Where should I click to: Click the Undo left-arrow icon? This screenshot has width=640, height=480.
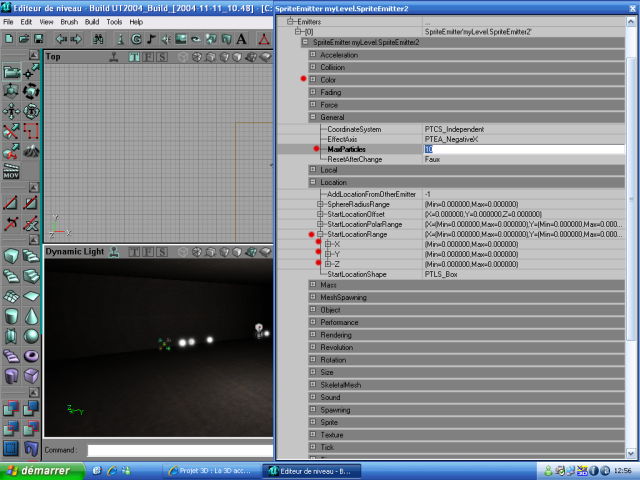[x=61, y=39]
